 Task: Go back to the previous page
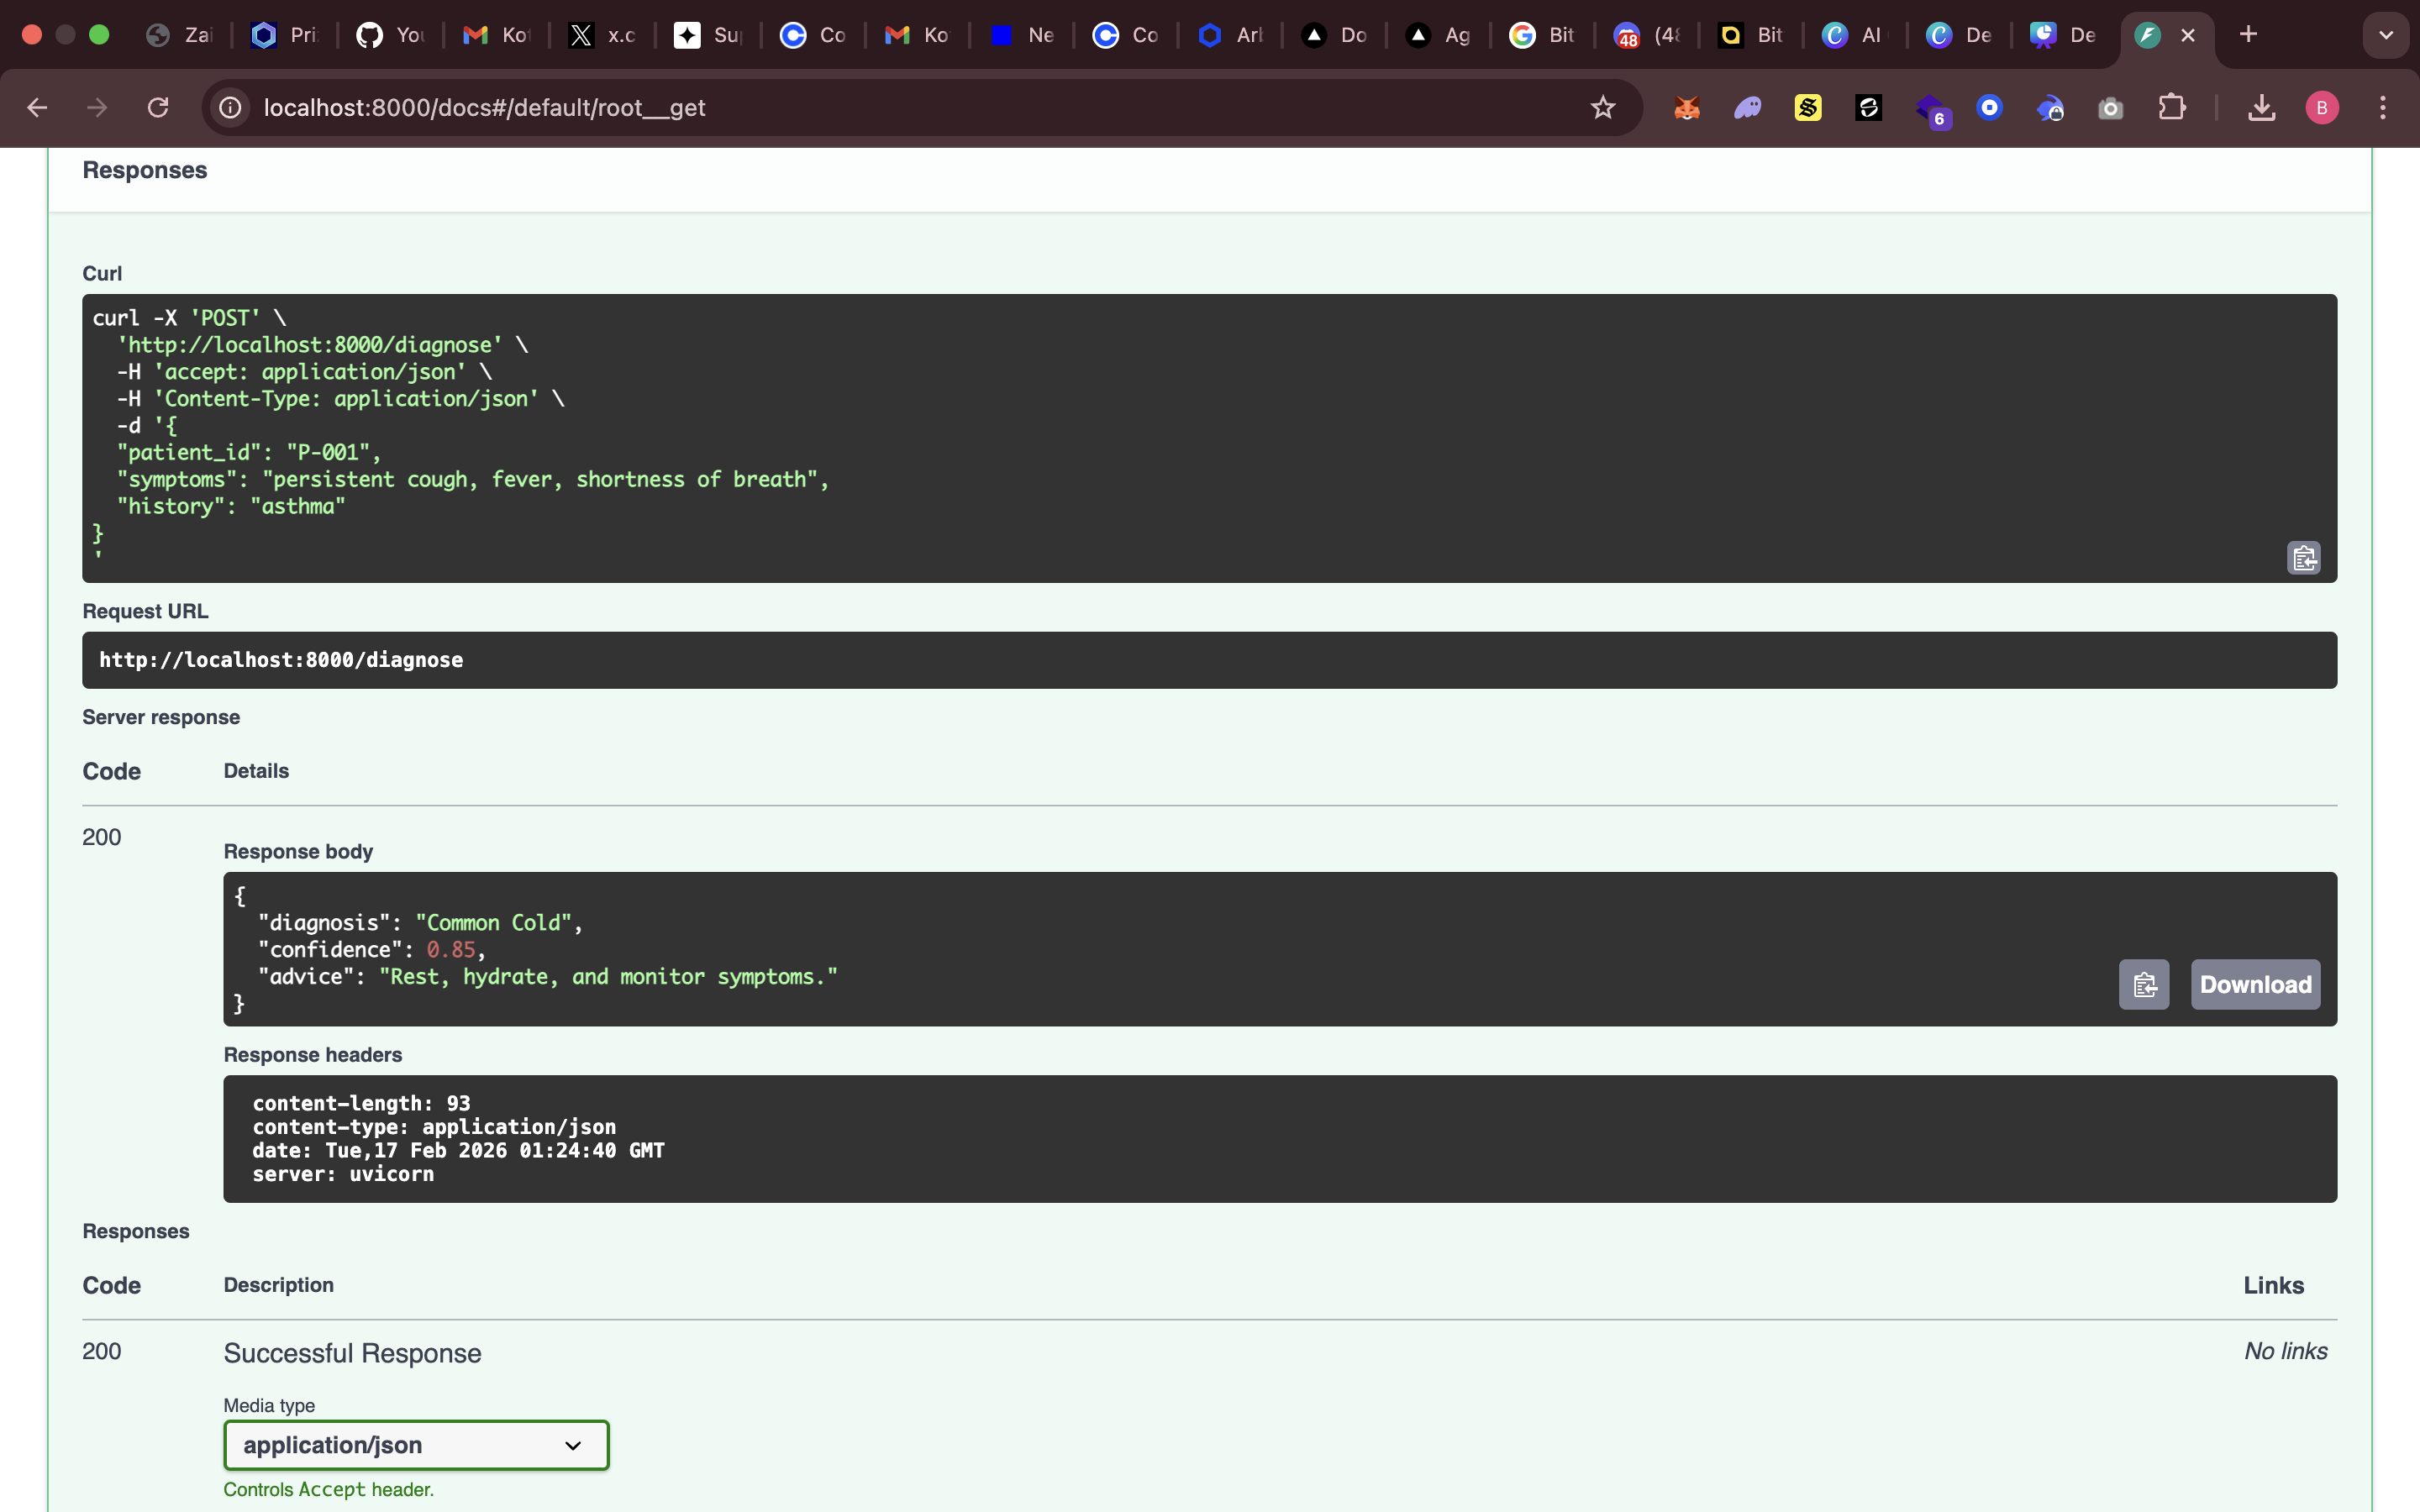37,108
